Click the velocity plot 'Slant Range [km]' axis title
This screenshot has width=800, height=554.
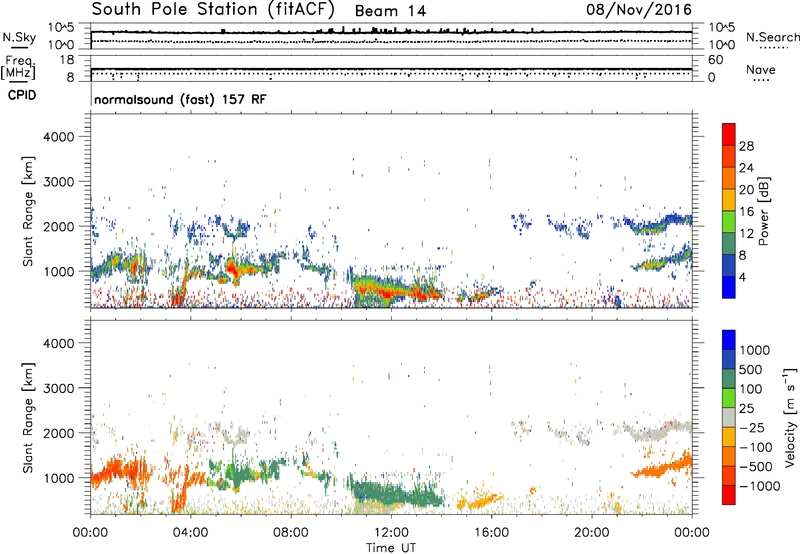pyautogui.click(x=28, y=418)
